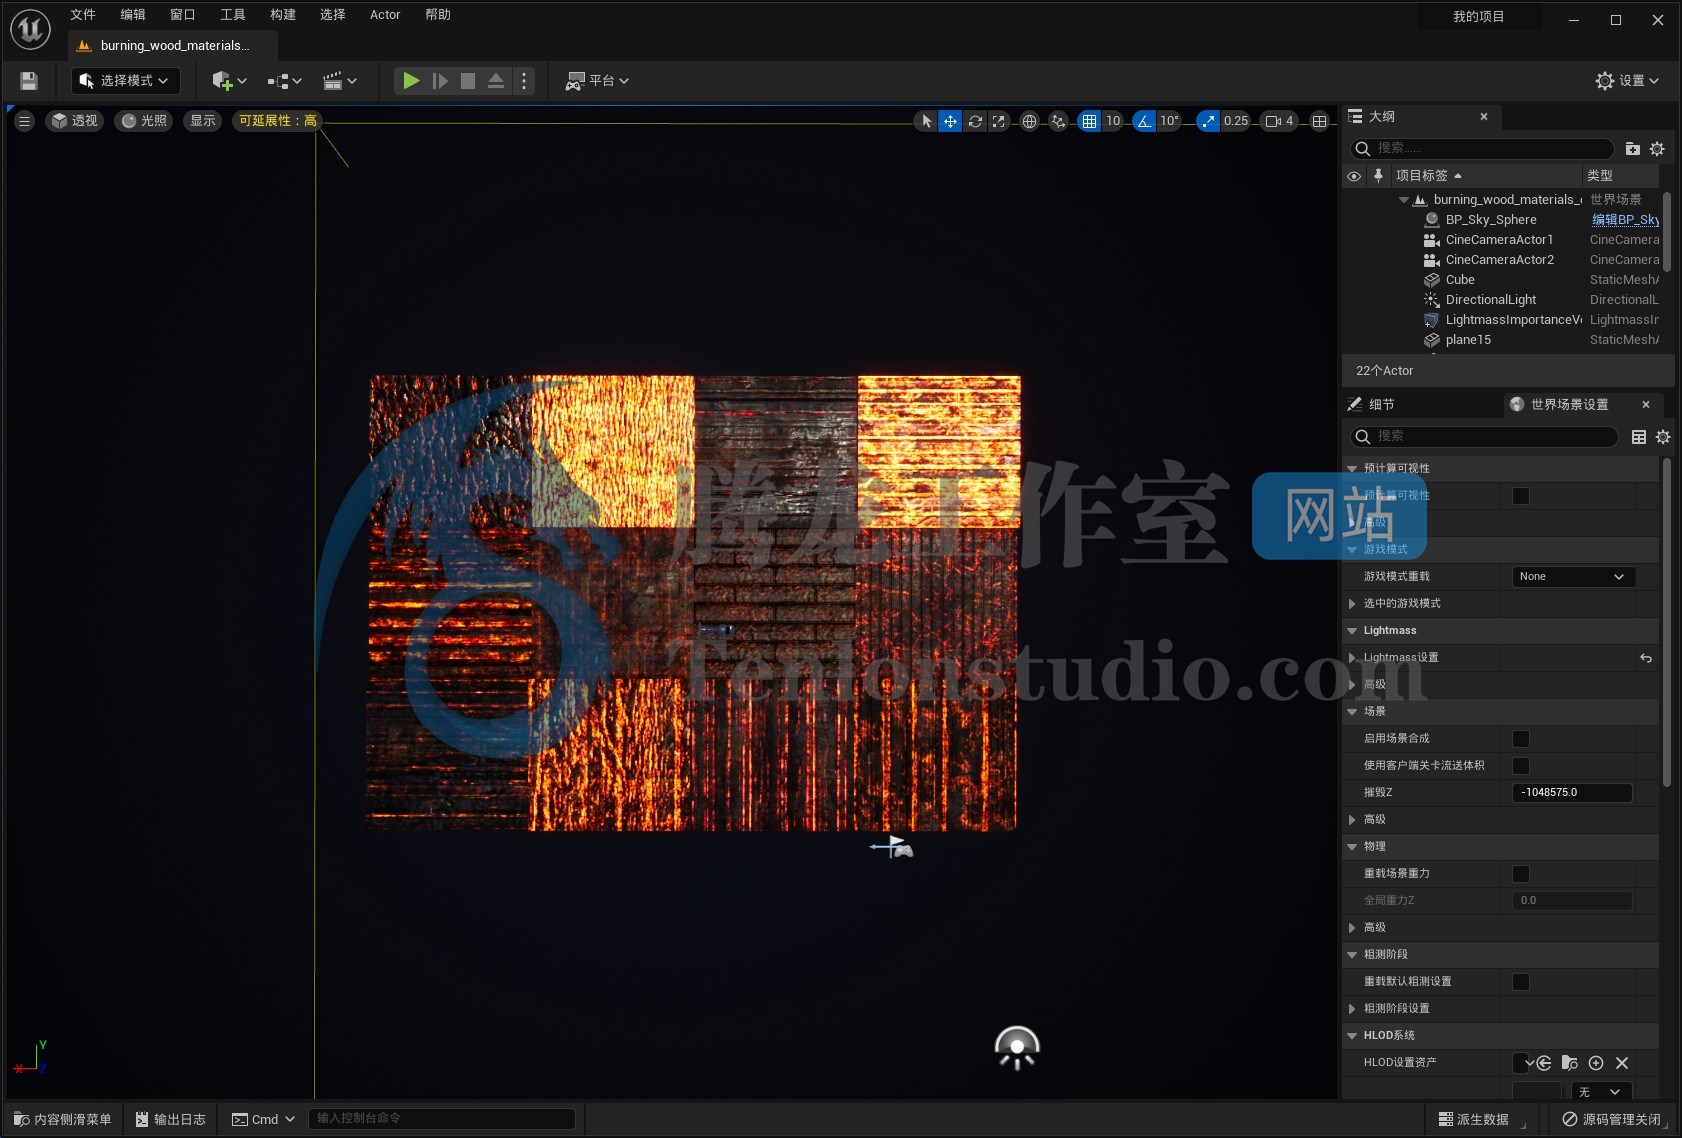Open play options three-dot menu
Viewport: 1682px width, 1138px height.
(x=524, y=81)
